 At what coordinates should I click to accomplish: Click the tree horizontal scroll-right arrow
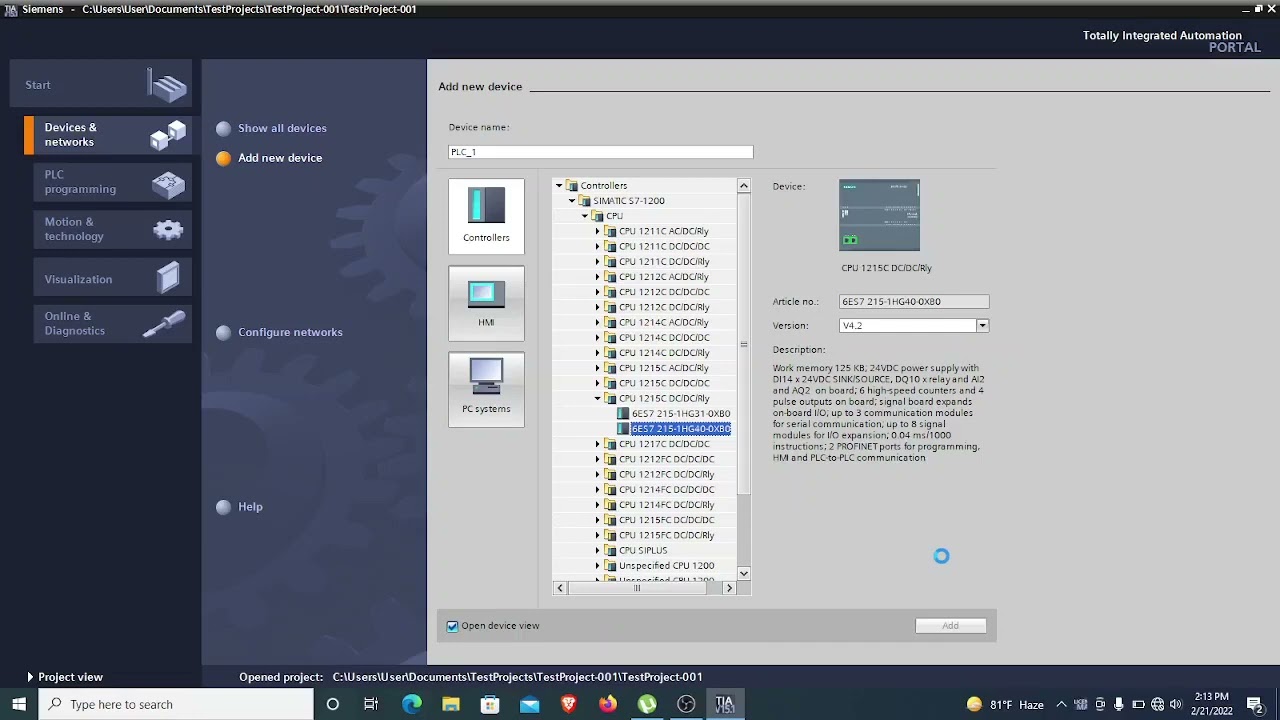pyautogui.click(x=729, y=588)
